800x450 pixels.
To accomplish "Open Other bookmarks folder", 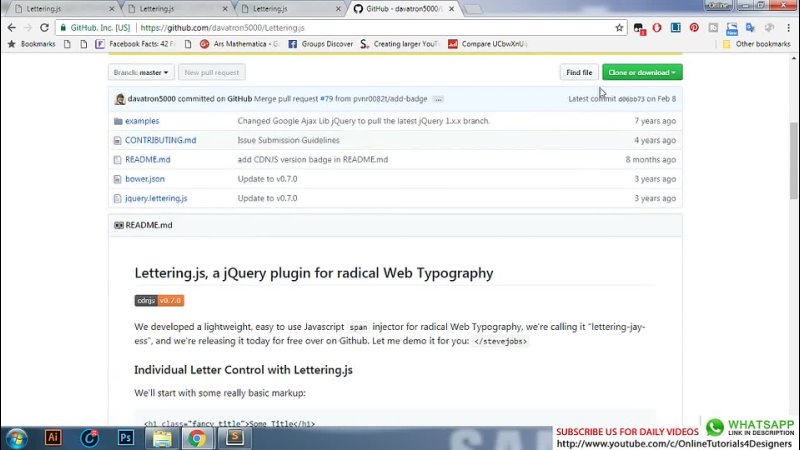I will (757, 44).
